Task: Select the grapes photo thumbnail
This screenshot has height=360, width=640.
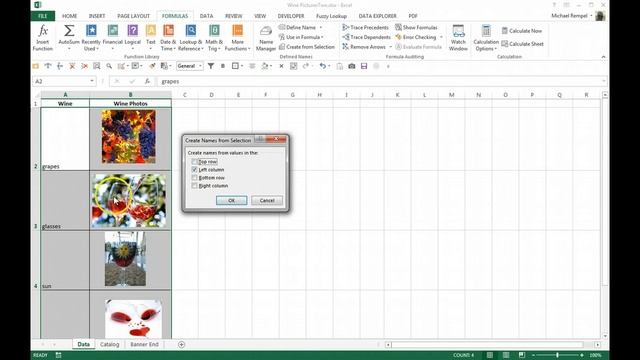Action: (129, 136)
